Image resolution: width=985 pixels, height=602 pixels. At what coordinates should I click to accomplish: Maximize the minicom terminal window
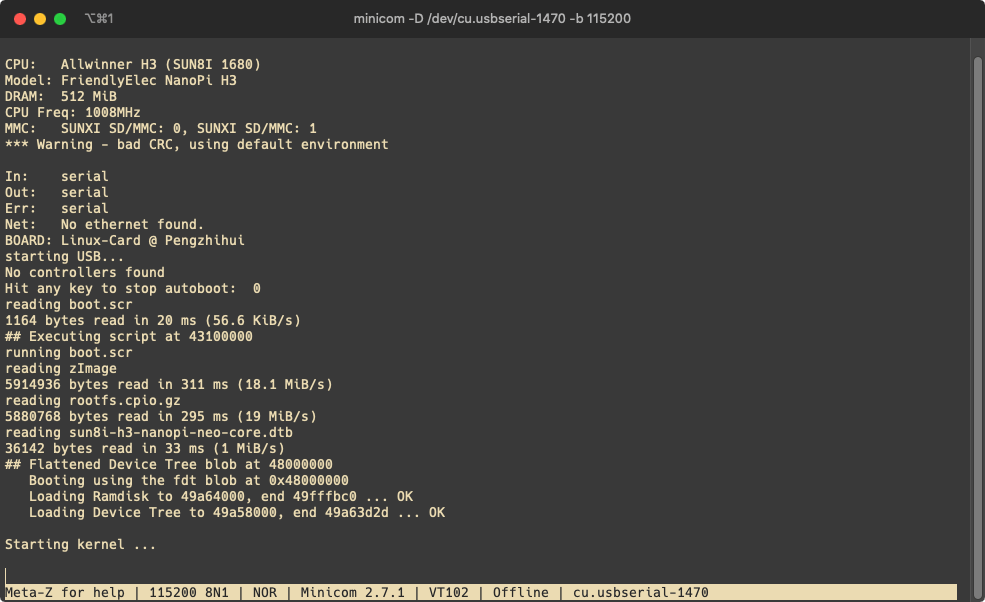pyautogui.click(x=60, y=19)
